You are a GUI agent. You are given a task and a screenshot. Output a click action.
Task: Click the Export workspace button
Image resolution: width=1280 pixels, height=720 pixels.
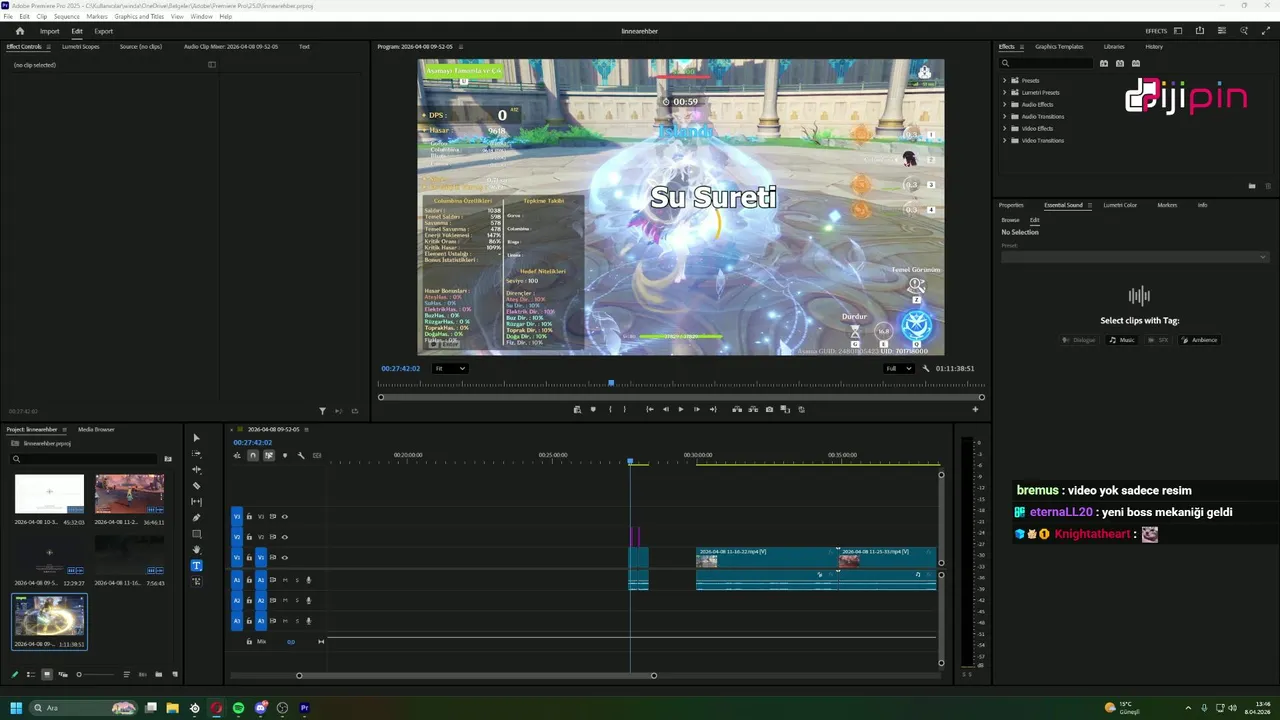pyautogui.click(x=103, y=31)
